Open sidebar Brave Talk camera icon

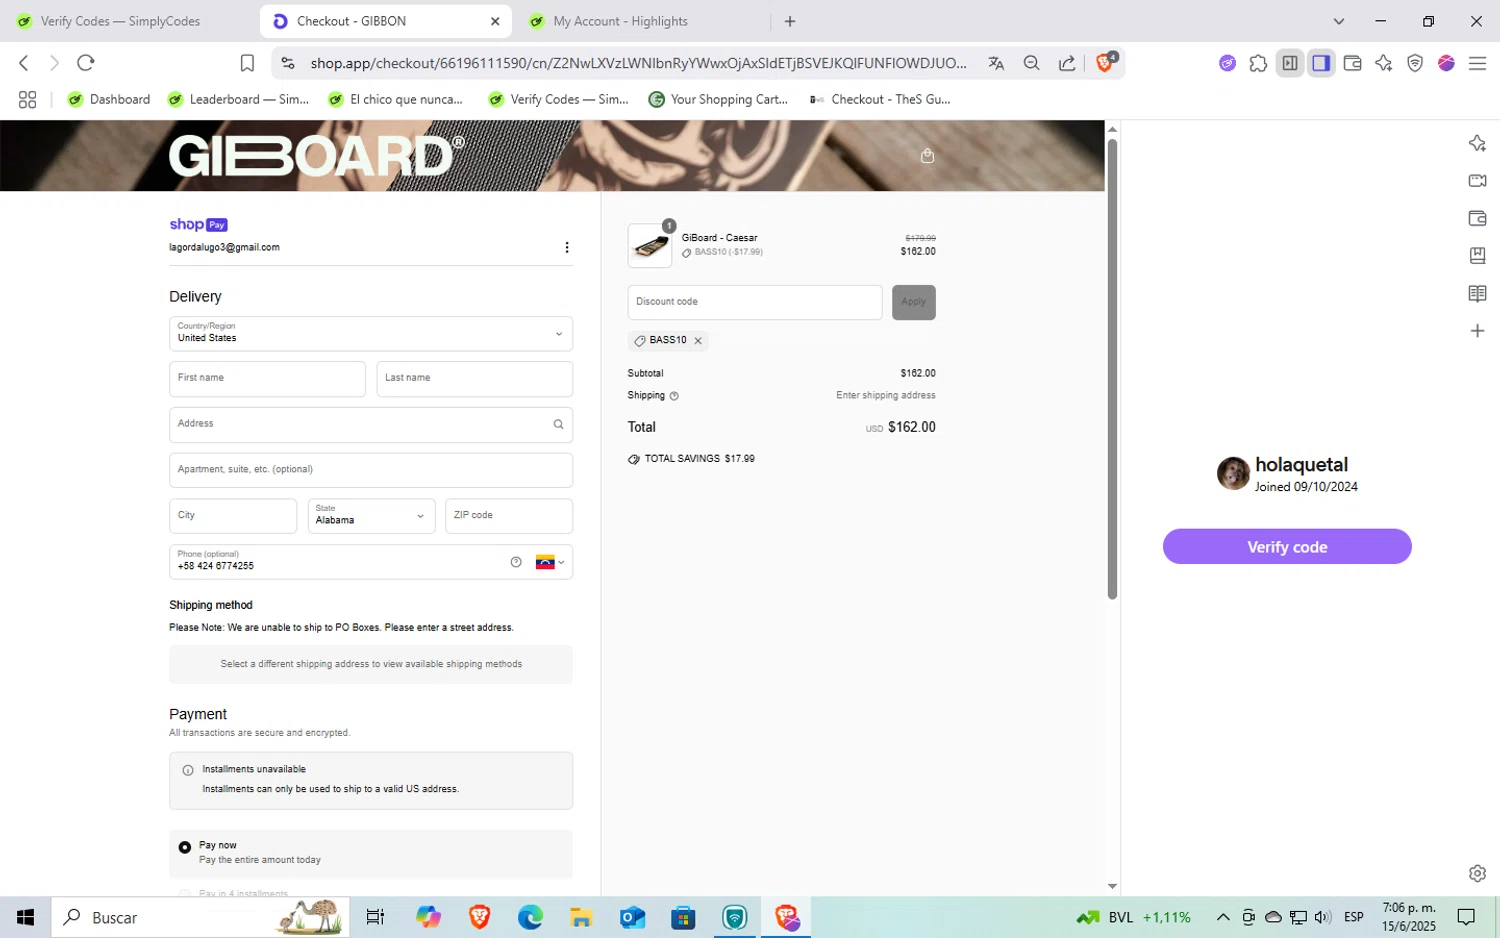[1477, 181]
